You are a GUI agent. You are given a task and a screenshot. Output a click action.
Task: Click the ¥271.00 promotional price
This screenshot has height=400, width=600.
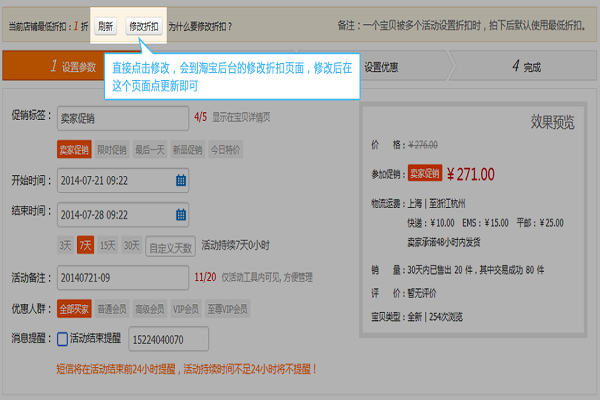click(470, 175)
